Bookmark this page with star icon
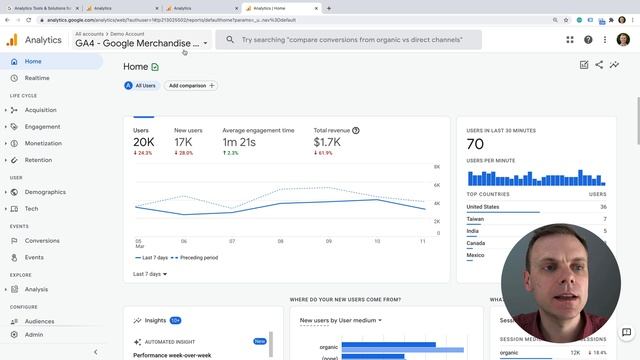 [x=566, y=20]
